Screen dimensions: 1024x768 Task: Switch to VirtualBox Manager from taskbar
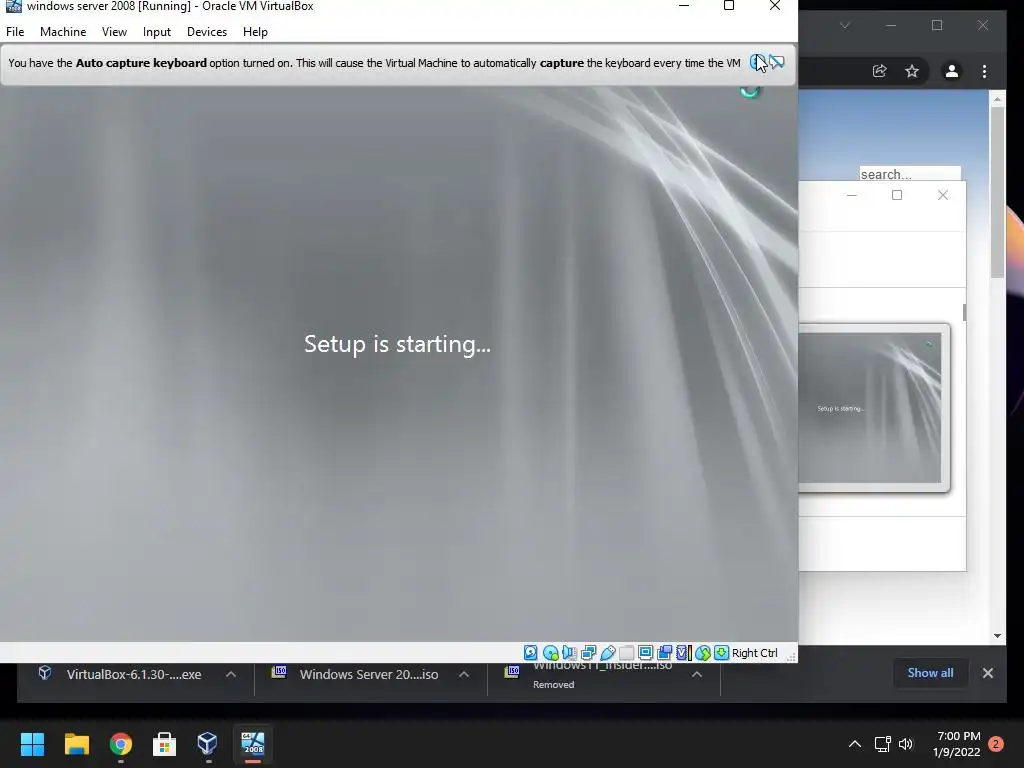208,744
